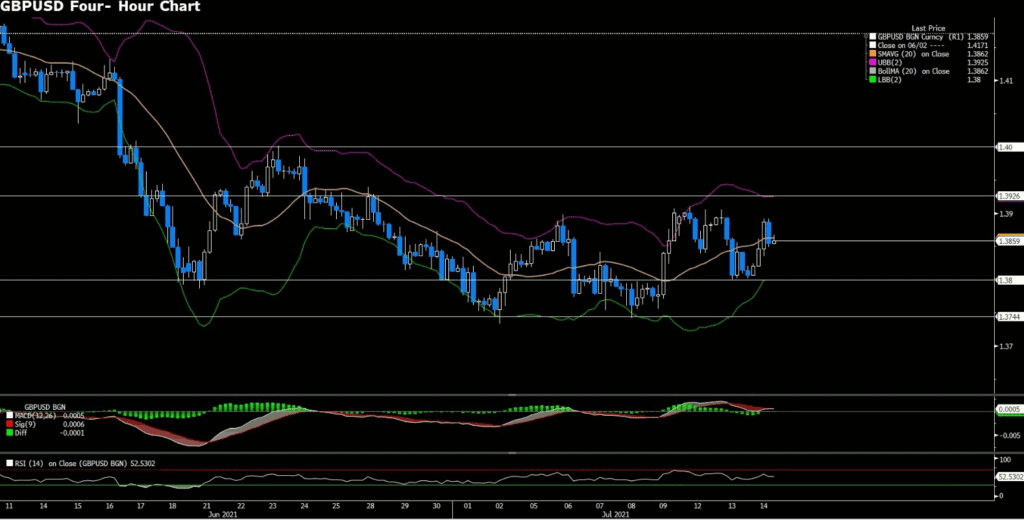This screenshot has height=520, width=1024.
Task: Select the 'LBB(2)' legend entry text
Action: tap(888, 79)
